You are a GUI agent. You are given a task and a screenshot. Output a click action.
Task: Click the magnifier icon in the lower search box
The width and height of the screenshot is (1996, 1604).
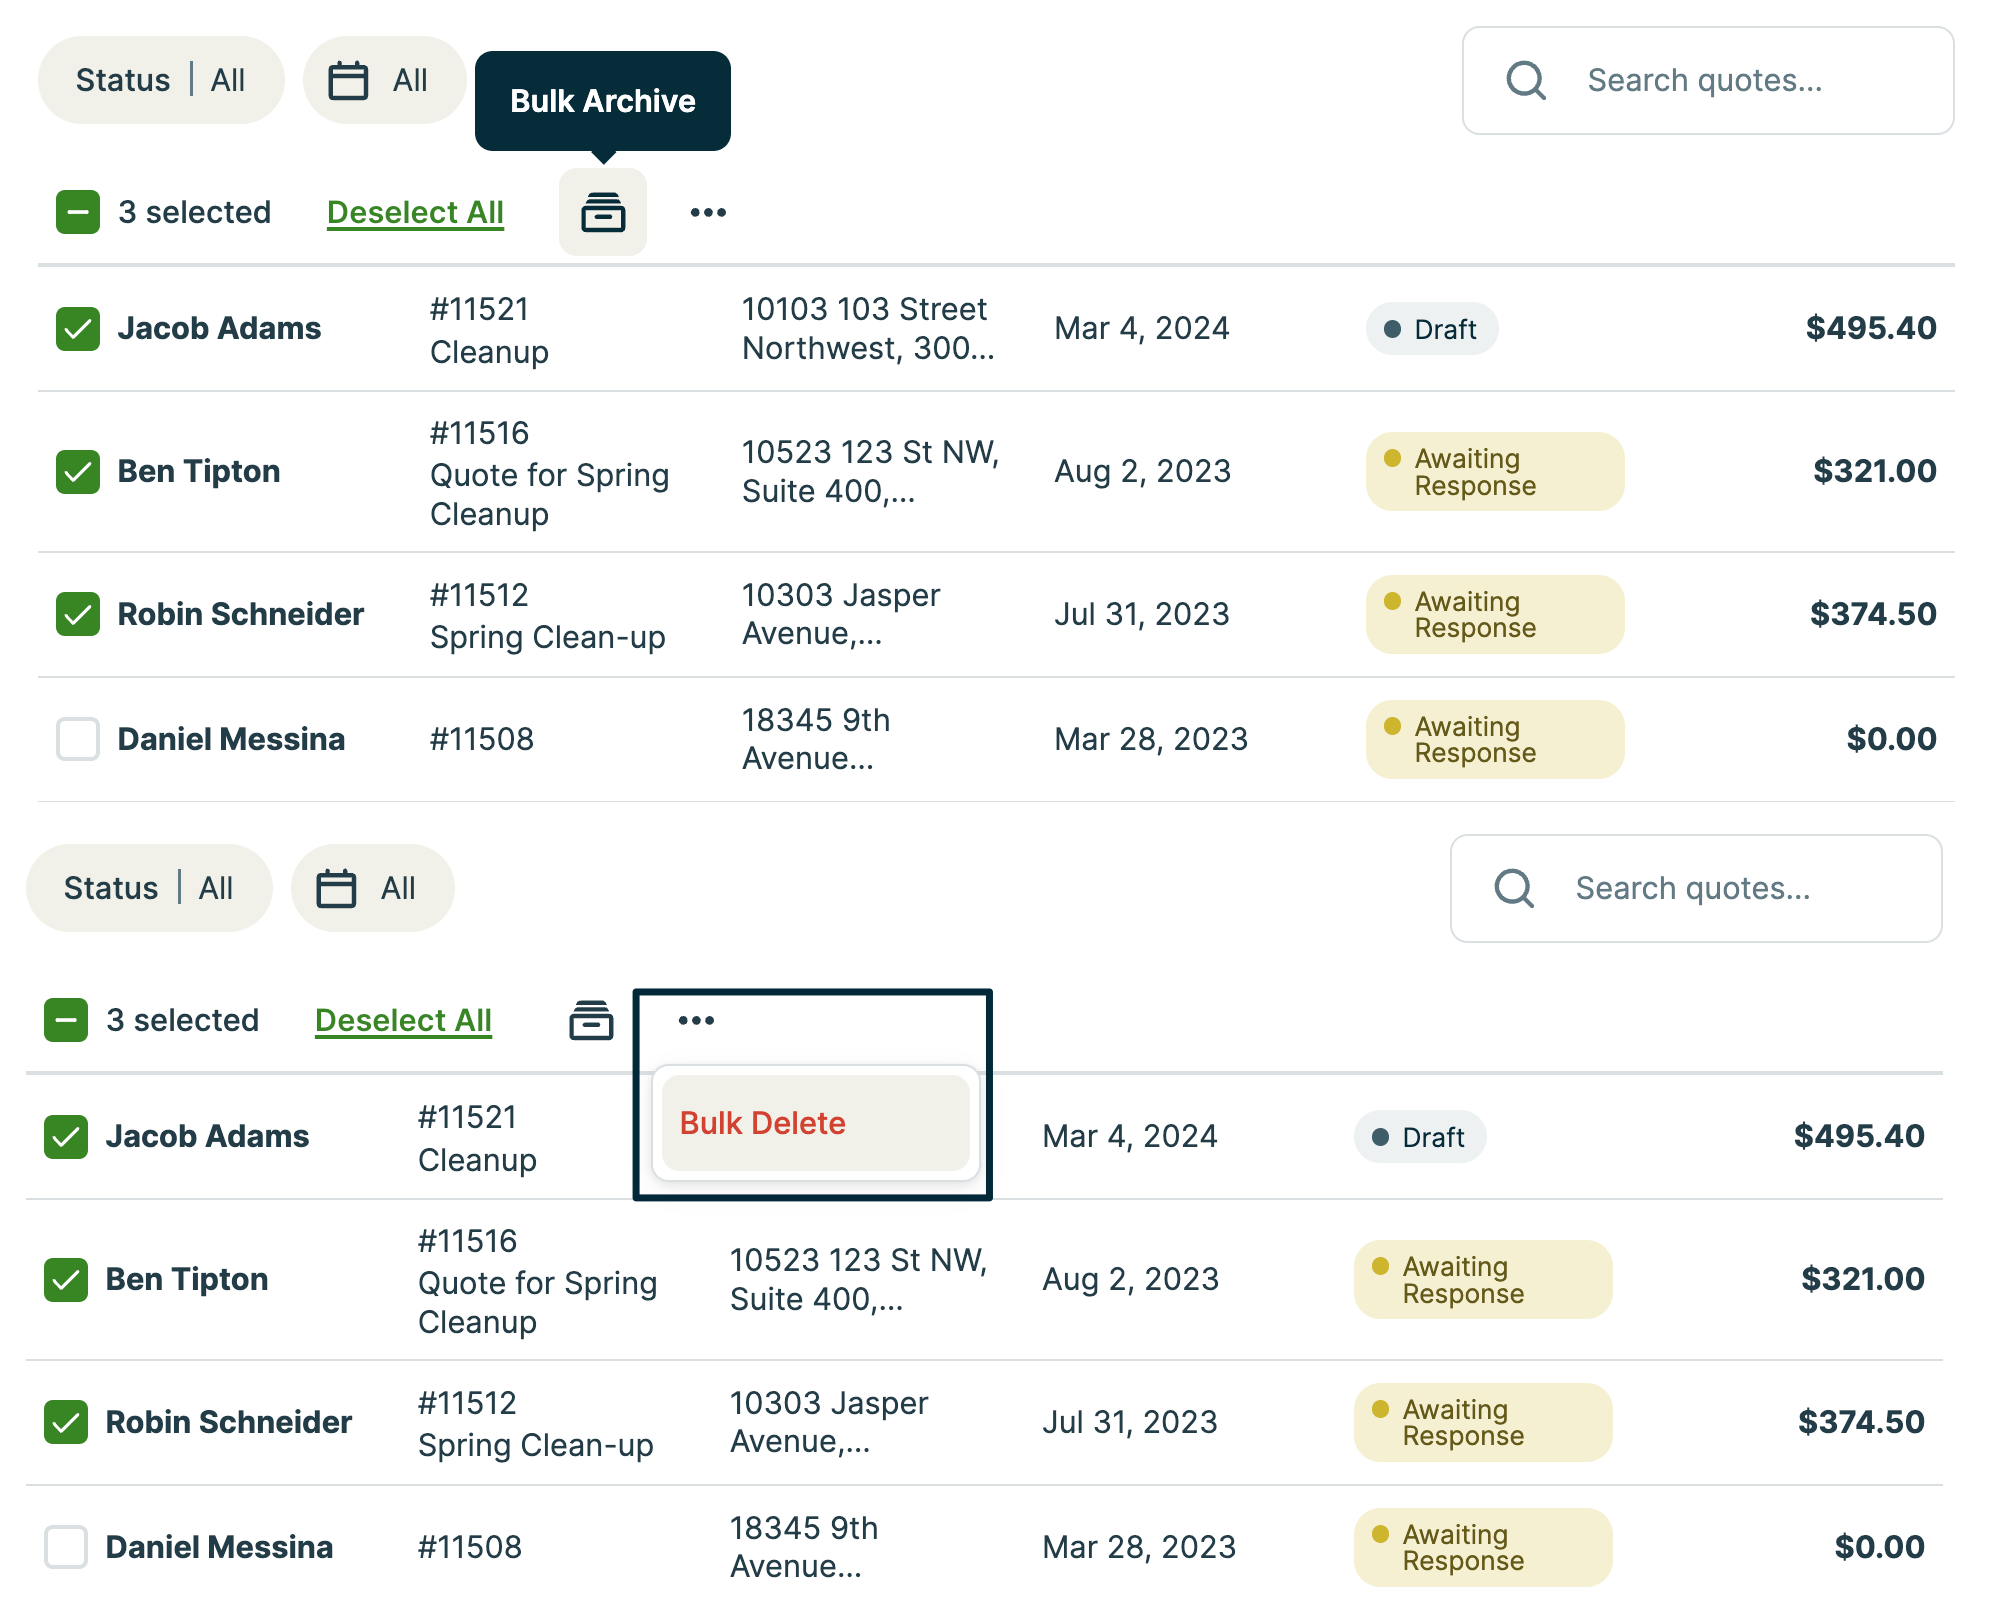pos(1514,888)
